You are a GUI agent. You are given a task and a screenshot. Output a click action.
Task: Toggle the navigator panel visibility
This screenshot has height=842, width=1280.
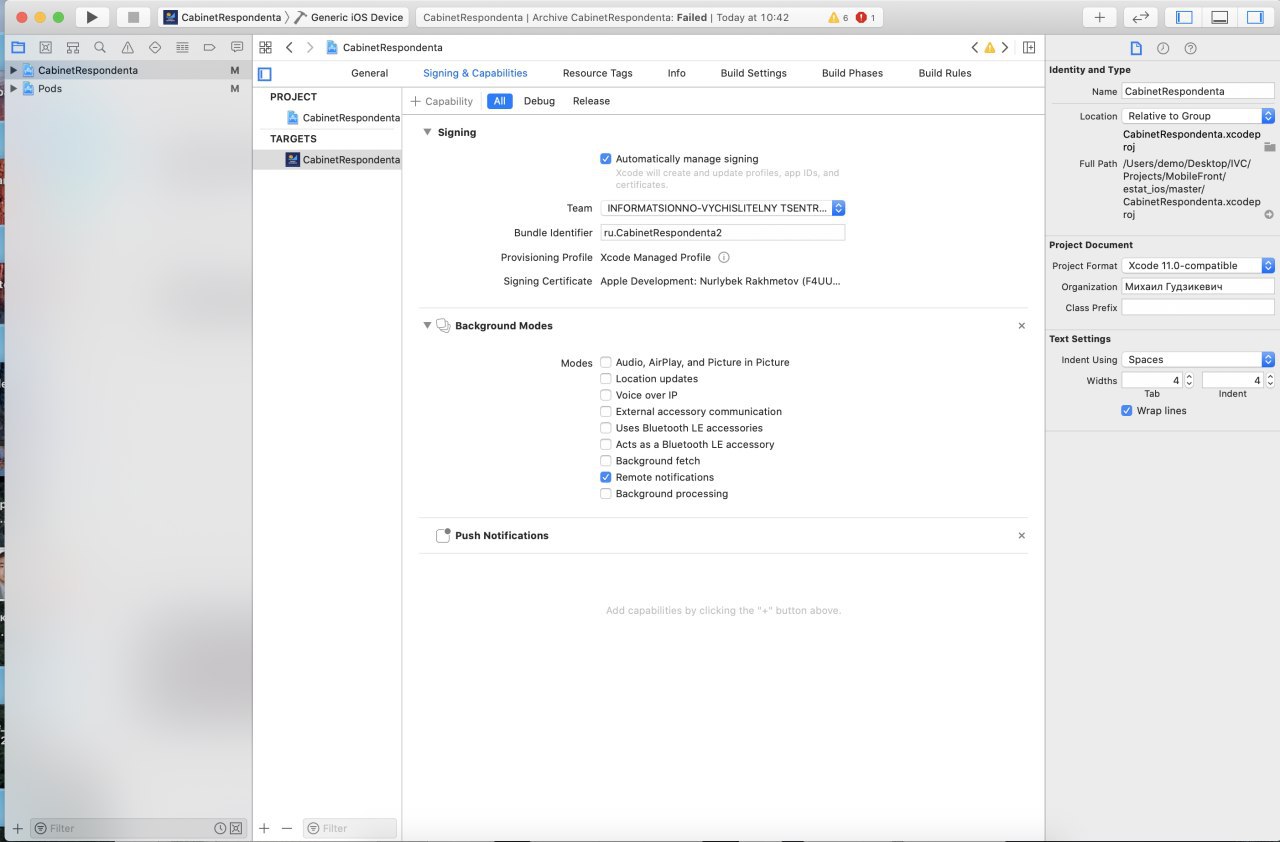pyautogui.click(x=1184, y=17)
